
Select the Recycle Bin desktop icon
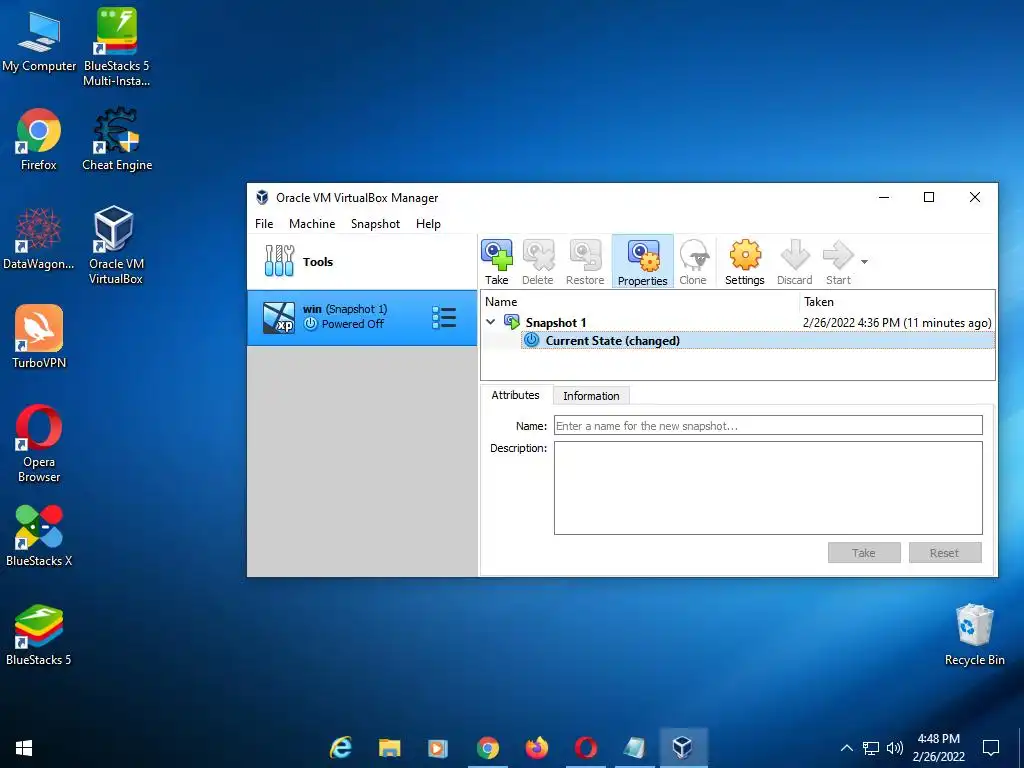(974, 635)
